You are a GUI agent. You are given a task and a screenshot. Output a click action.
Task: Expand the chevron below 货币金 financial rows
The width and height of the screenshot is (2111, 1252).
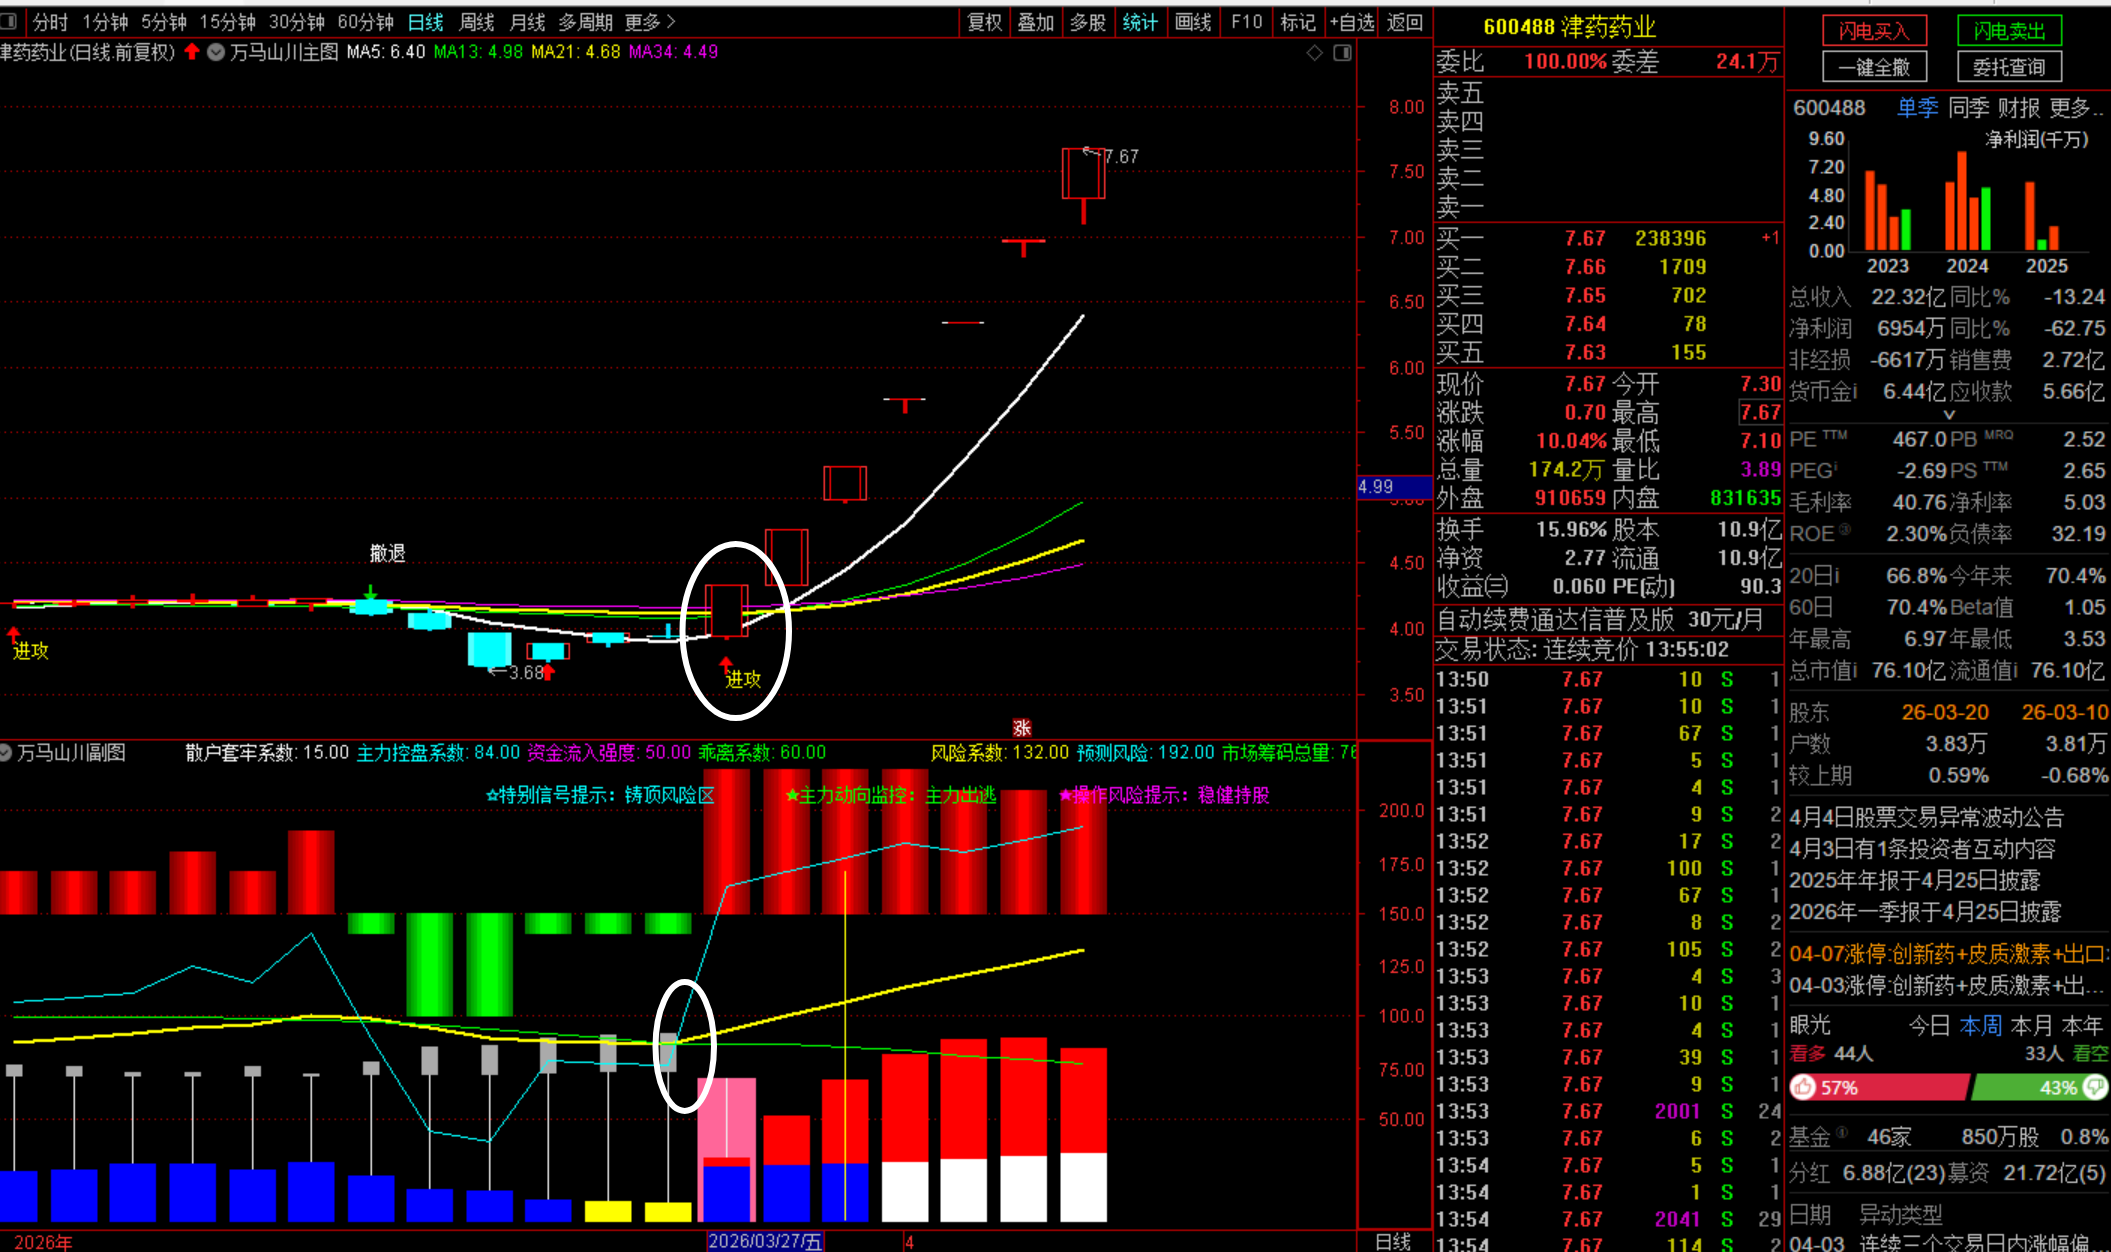tap(1948, 414)
